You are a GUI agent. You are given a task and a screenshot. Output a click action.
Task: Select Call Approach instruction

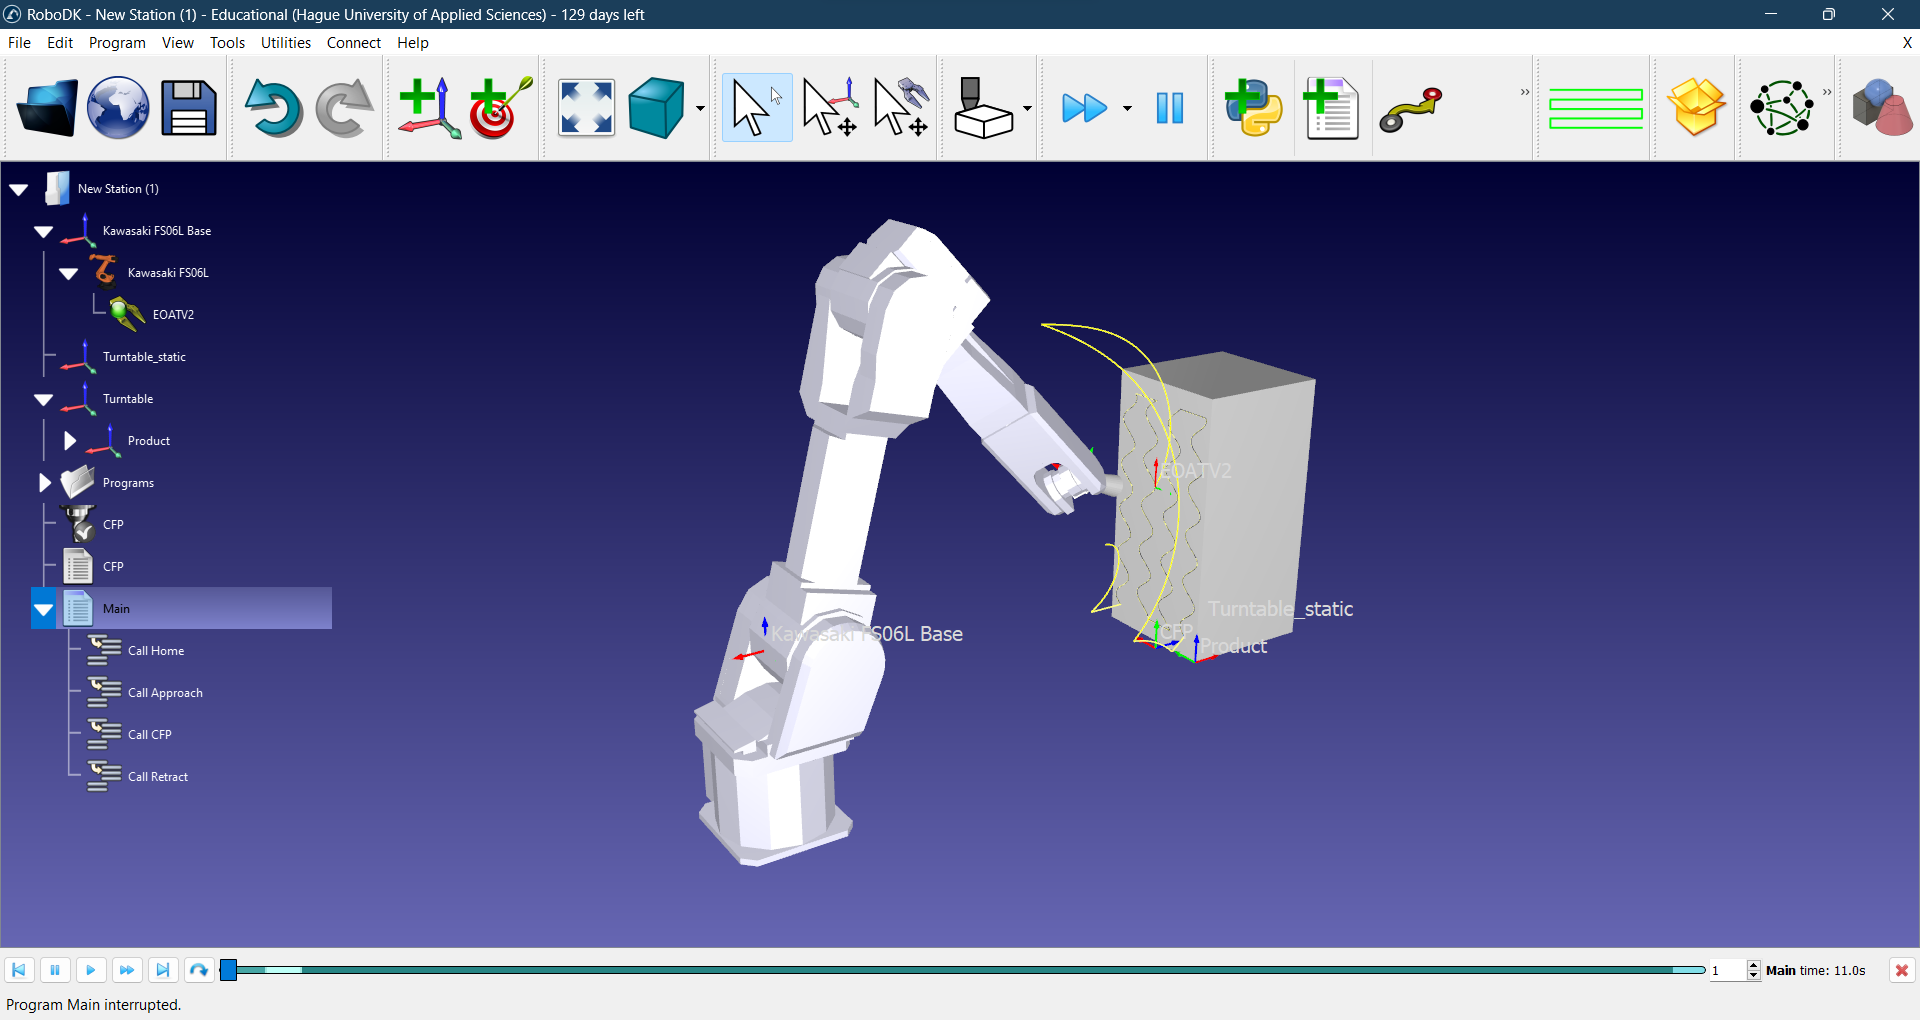(165, 693)
